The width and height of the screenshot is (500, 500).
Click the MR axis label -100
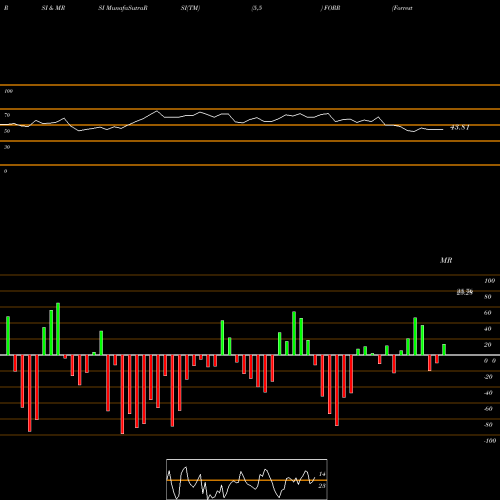click(x=490, y=441)
